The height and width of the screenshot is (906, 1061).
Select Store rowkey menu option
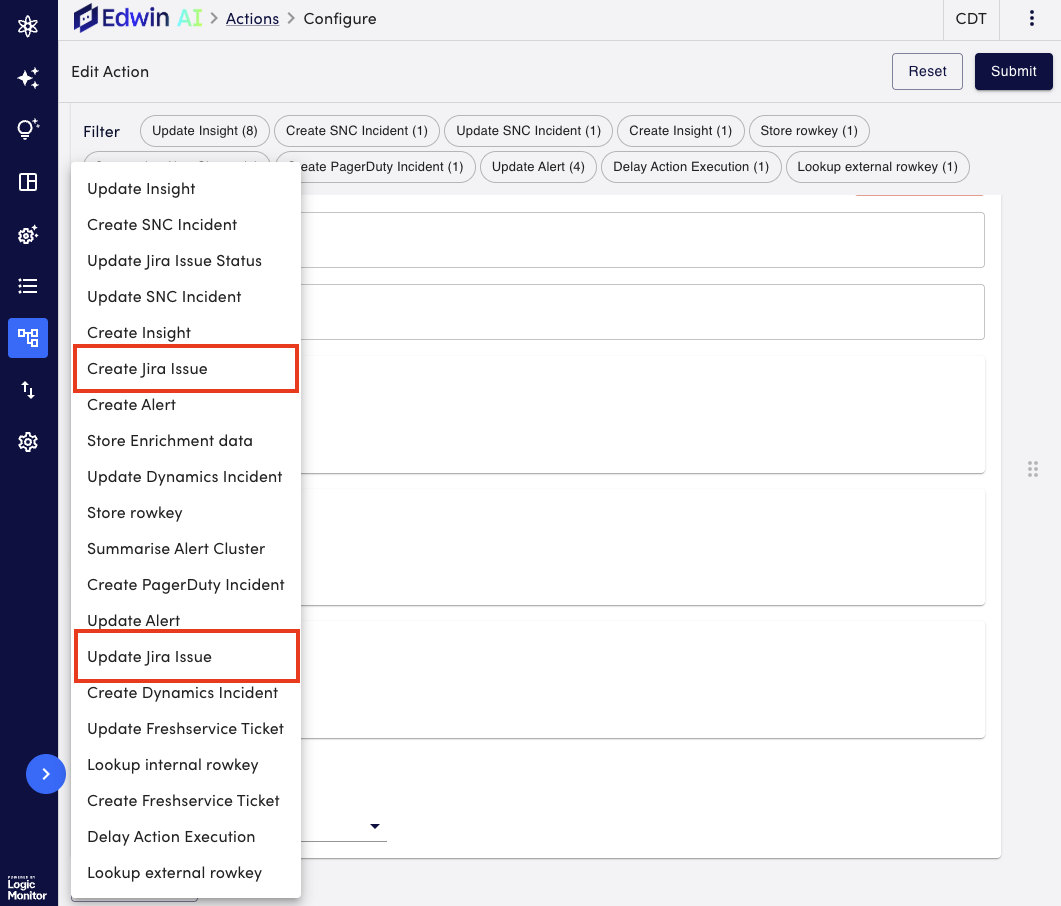[185, 512]
